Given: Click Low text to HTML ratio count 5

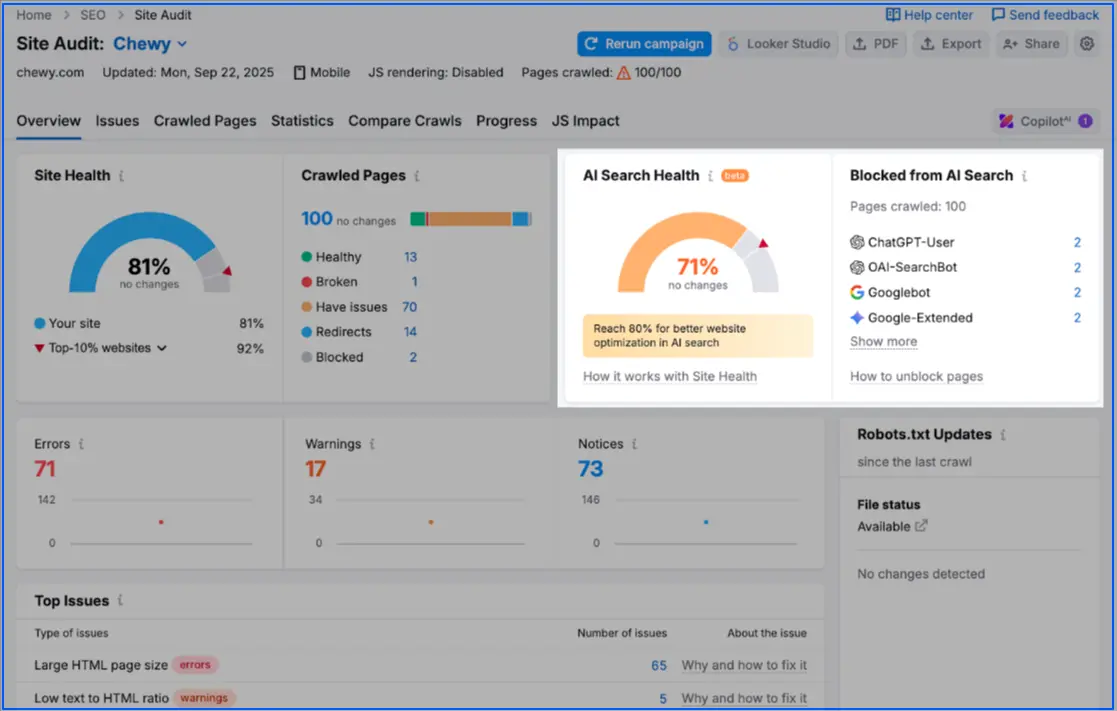Looking at the screenshot, I should [x=663, y=699].
